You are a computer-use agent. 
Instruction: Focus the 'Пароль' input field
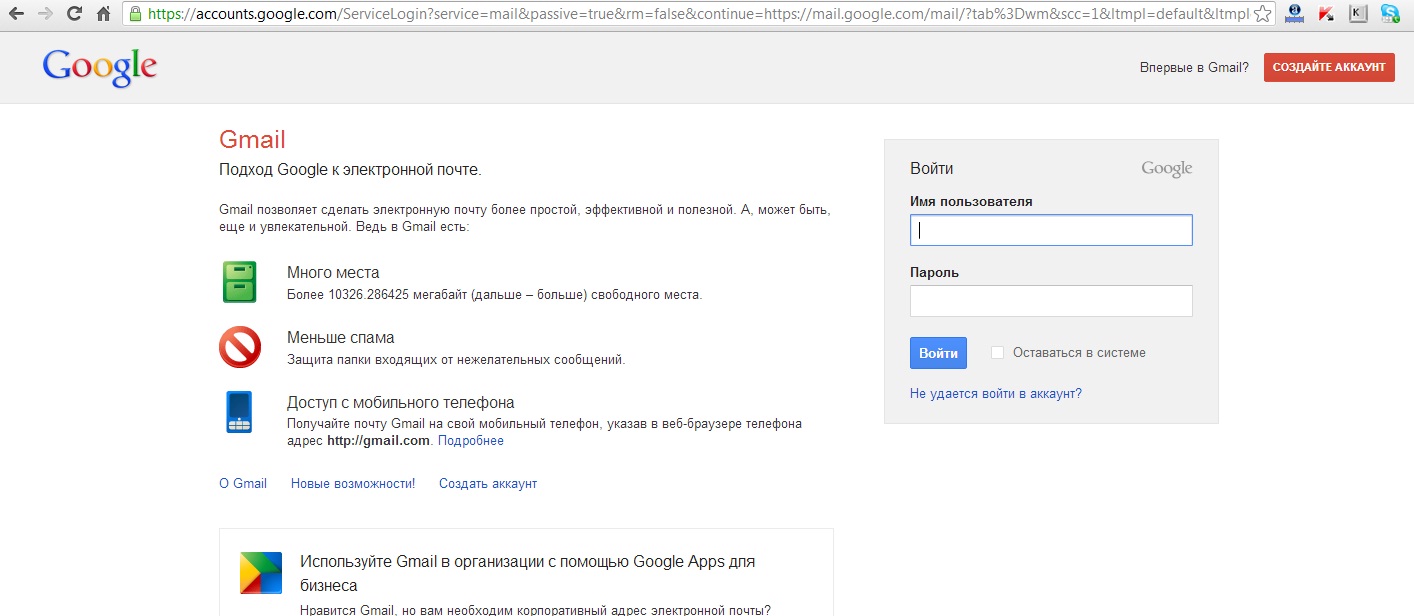pyautogui.click(x=1051, y=301)
